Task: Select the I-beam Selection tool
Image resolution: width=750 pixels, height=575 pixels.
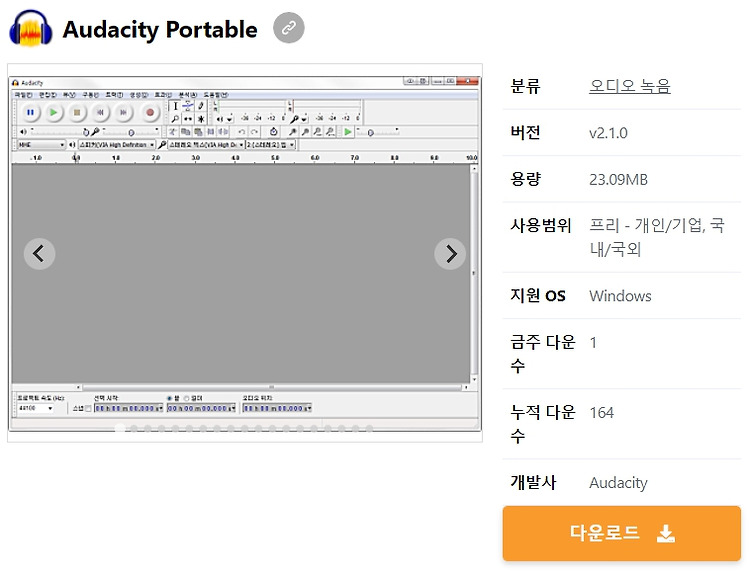Action: tap(176, 106)
